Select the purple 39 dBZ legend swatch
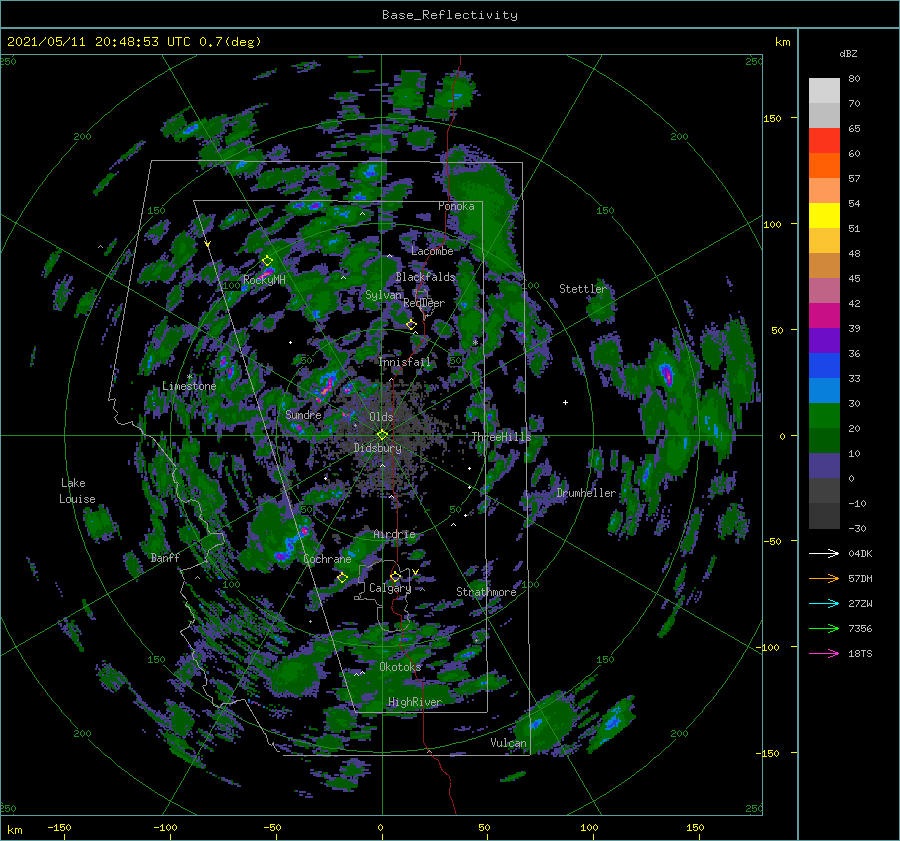This screenshot has width=900, height=841. pos(824,340)
